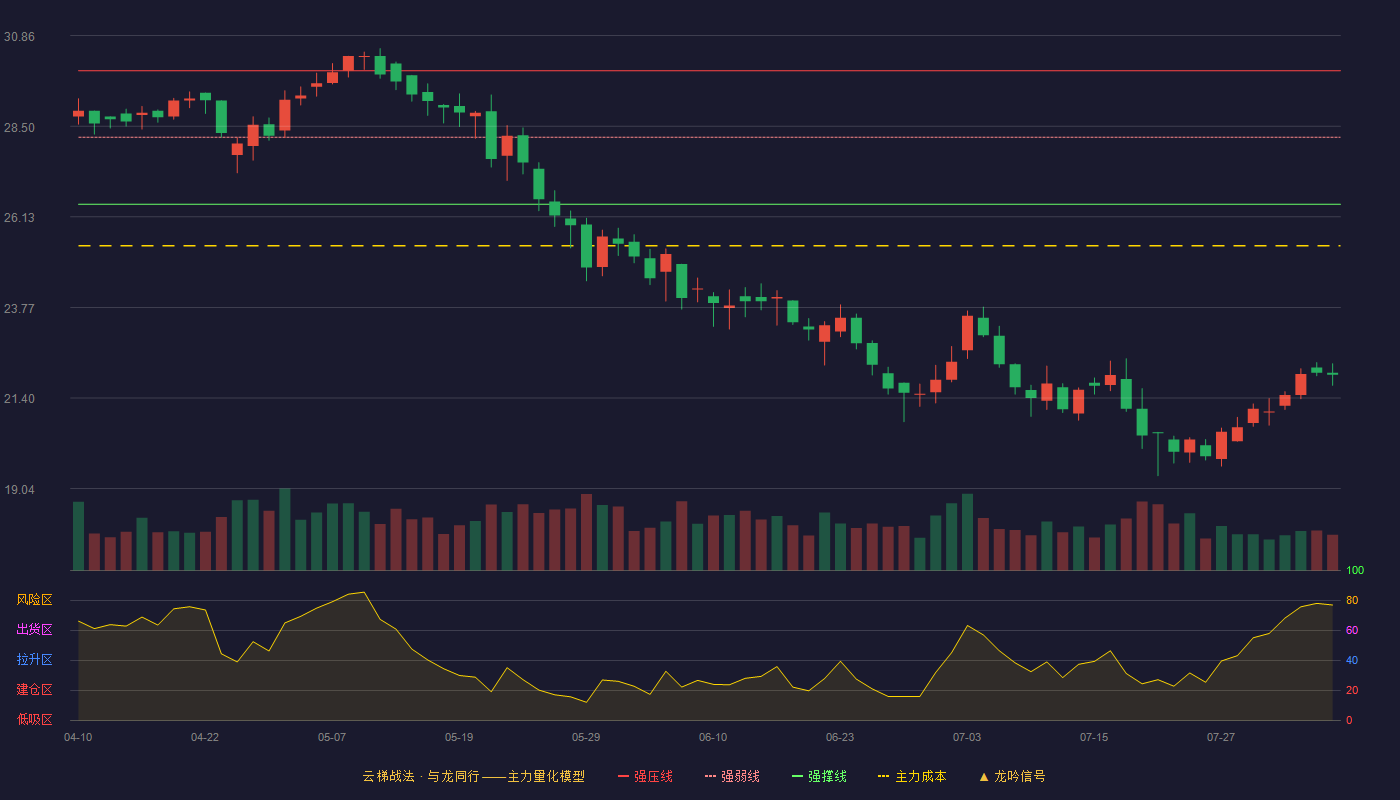This screenshot has width=1400, height=800.
Task: Click the 100 indicator scale value
Action: click(x=1355, y=571)
